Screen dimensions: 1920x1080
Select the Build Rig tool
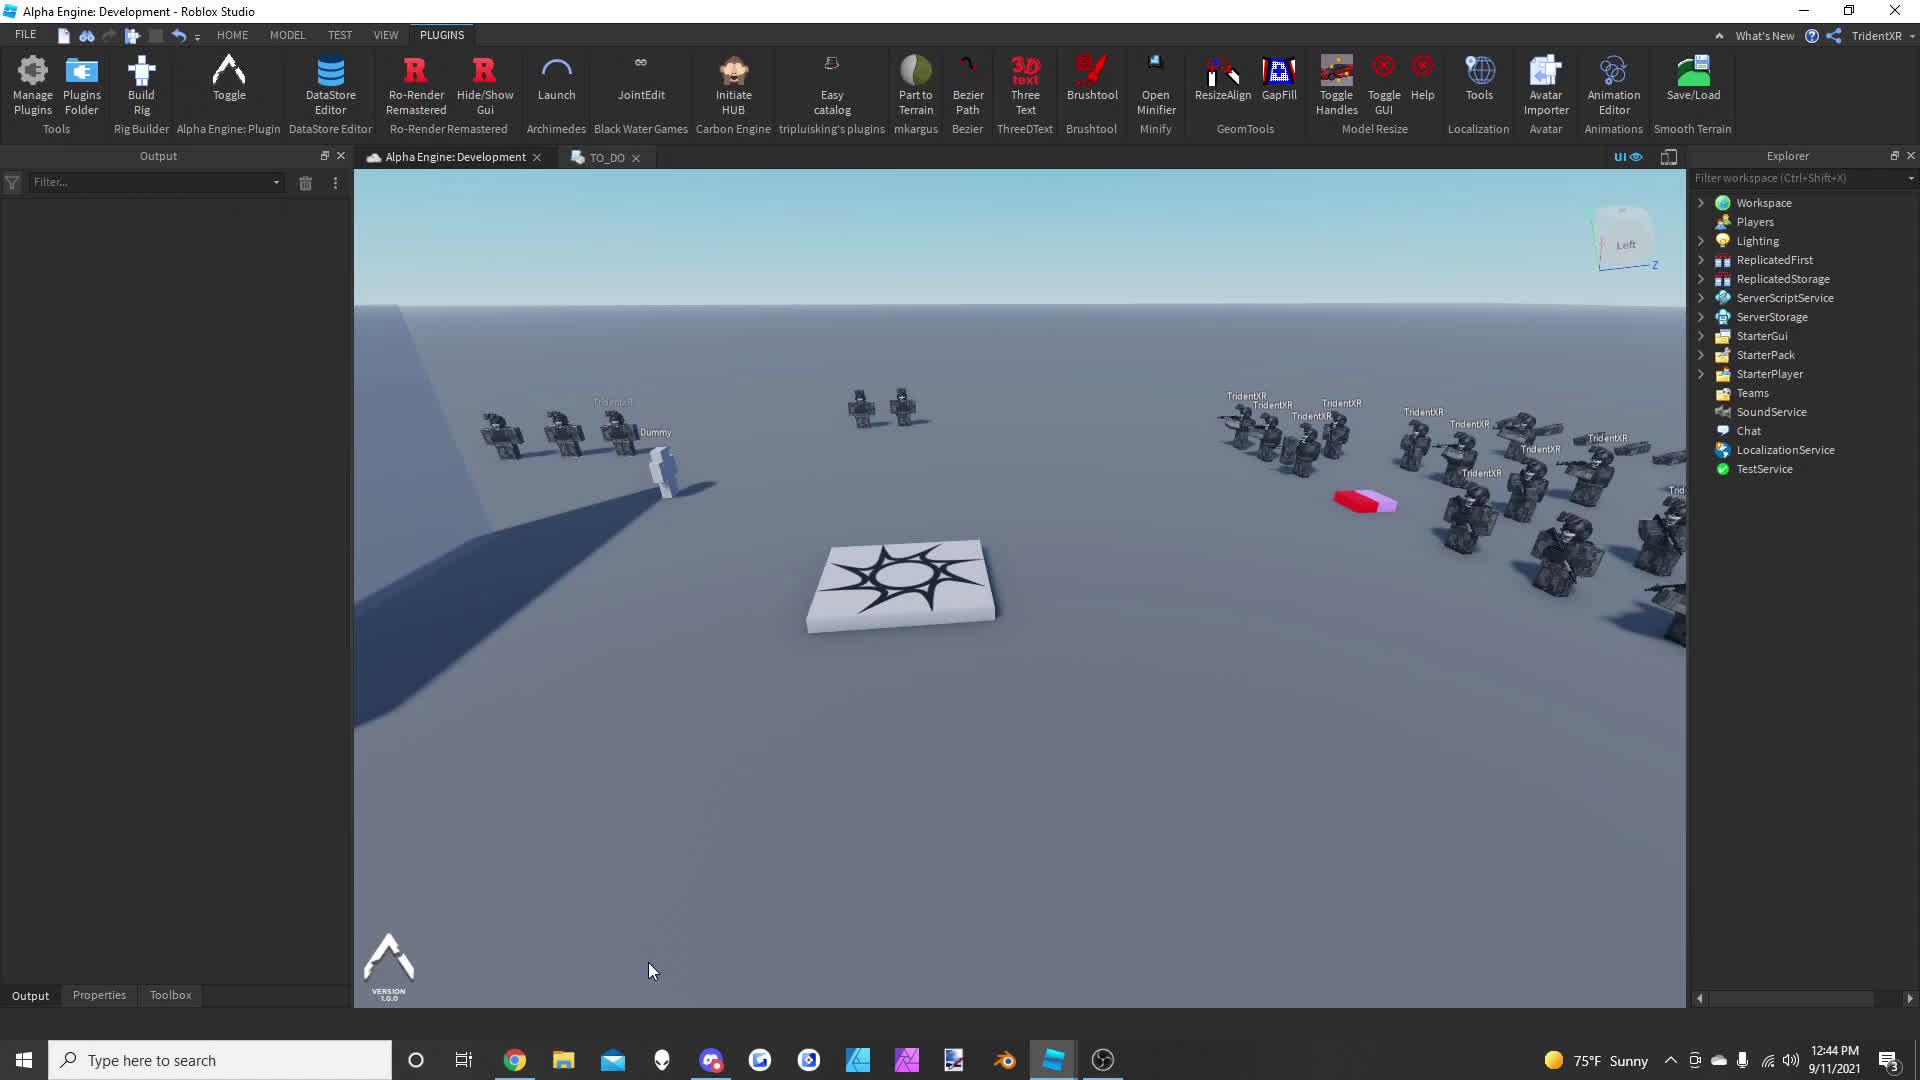pyautogui.click(x=140, y=85)
